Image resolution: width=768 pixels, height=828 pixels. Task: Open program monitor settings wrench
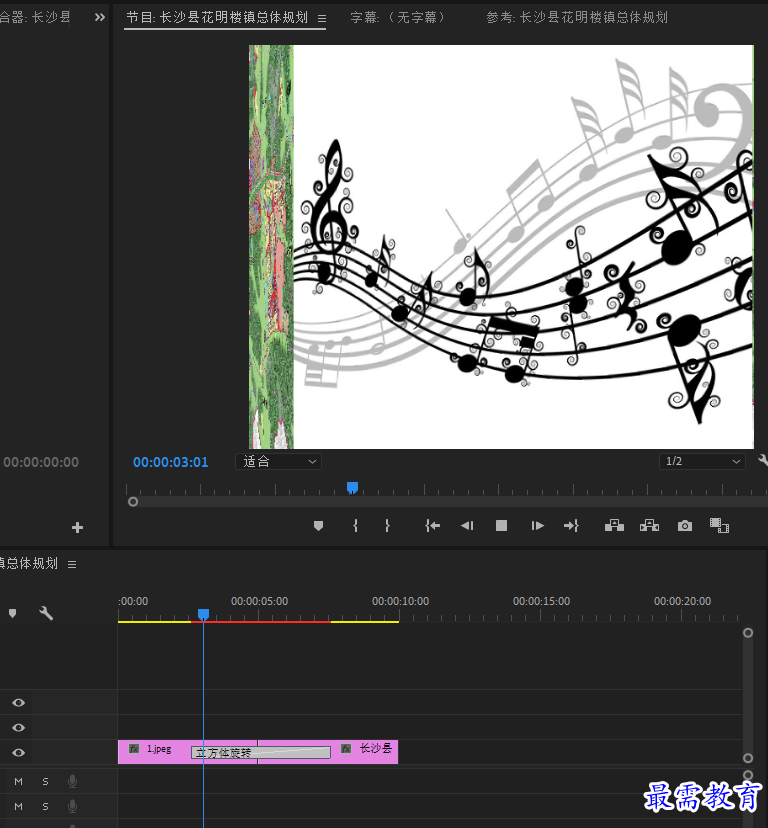pos(763,460)
